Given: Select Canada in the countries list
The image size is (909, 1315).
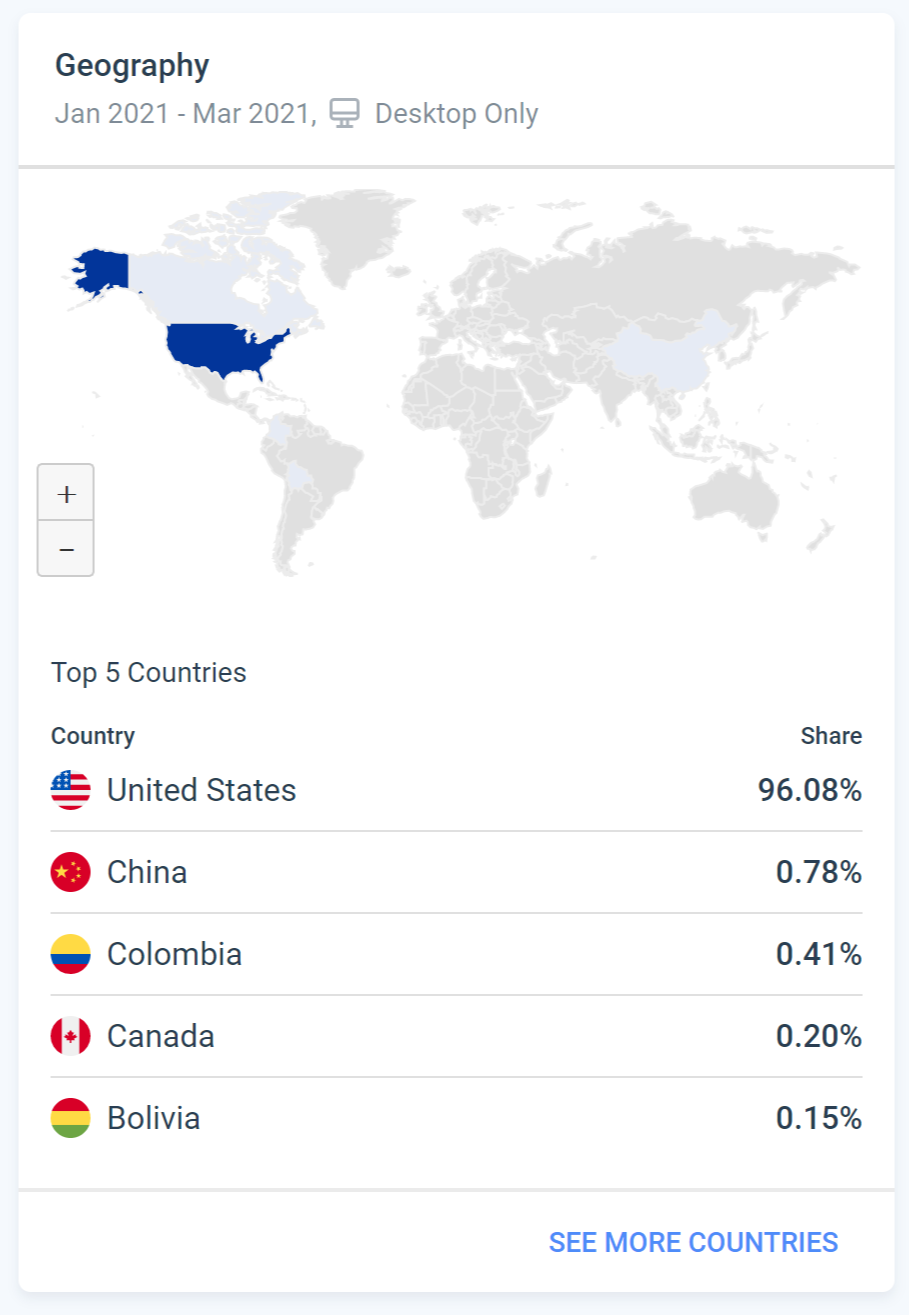Looking at the screenshot, I should 161,1037.
